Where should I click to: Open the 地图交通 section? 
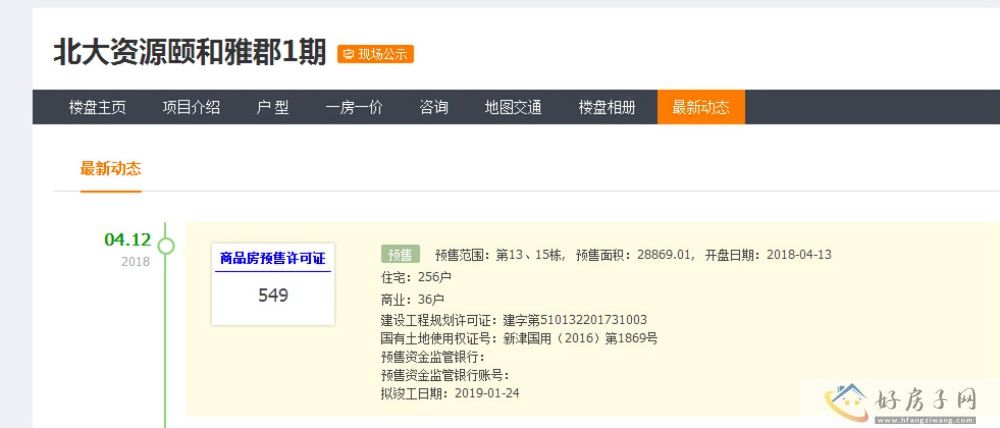[x=513, y=108]
